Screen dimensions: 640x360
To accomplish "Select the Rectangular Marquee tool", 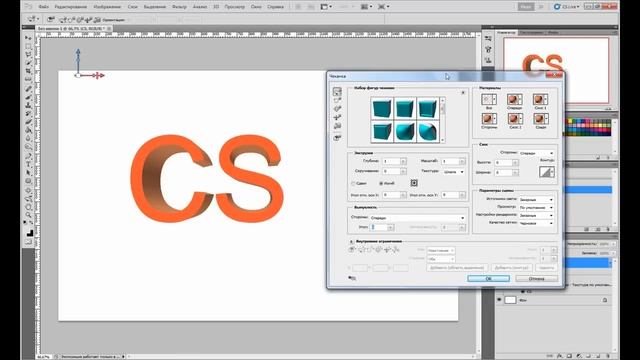I will coord(29,47).
